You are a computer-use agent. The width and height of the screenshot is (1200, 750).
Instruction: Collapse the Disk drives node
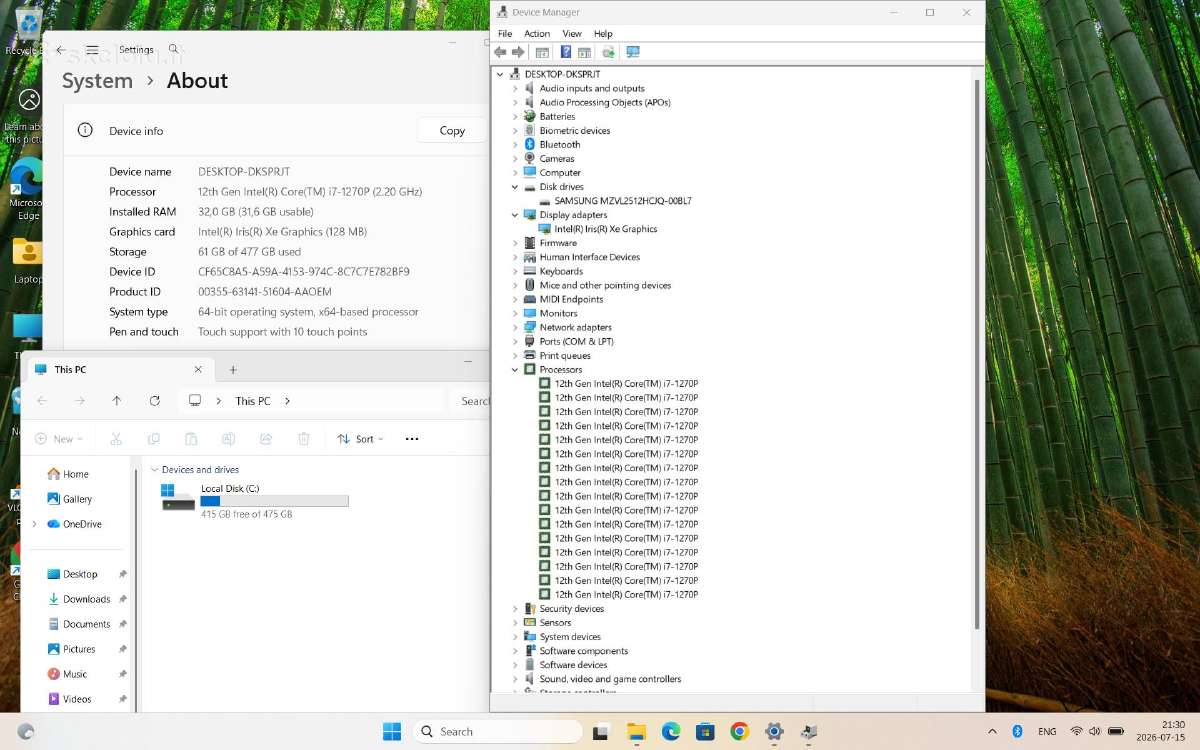pyautogui.click(x=516, y=186)
